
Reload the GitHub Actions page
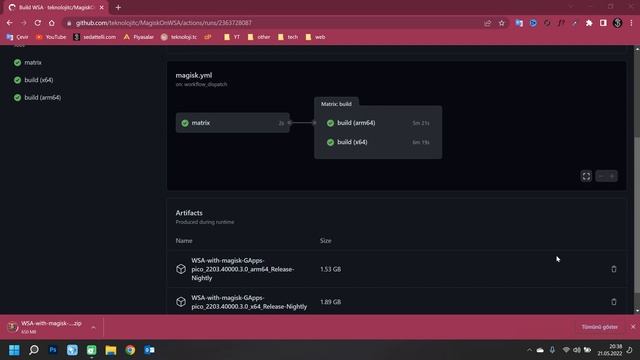(38, 23)
